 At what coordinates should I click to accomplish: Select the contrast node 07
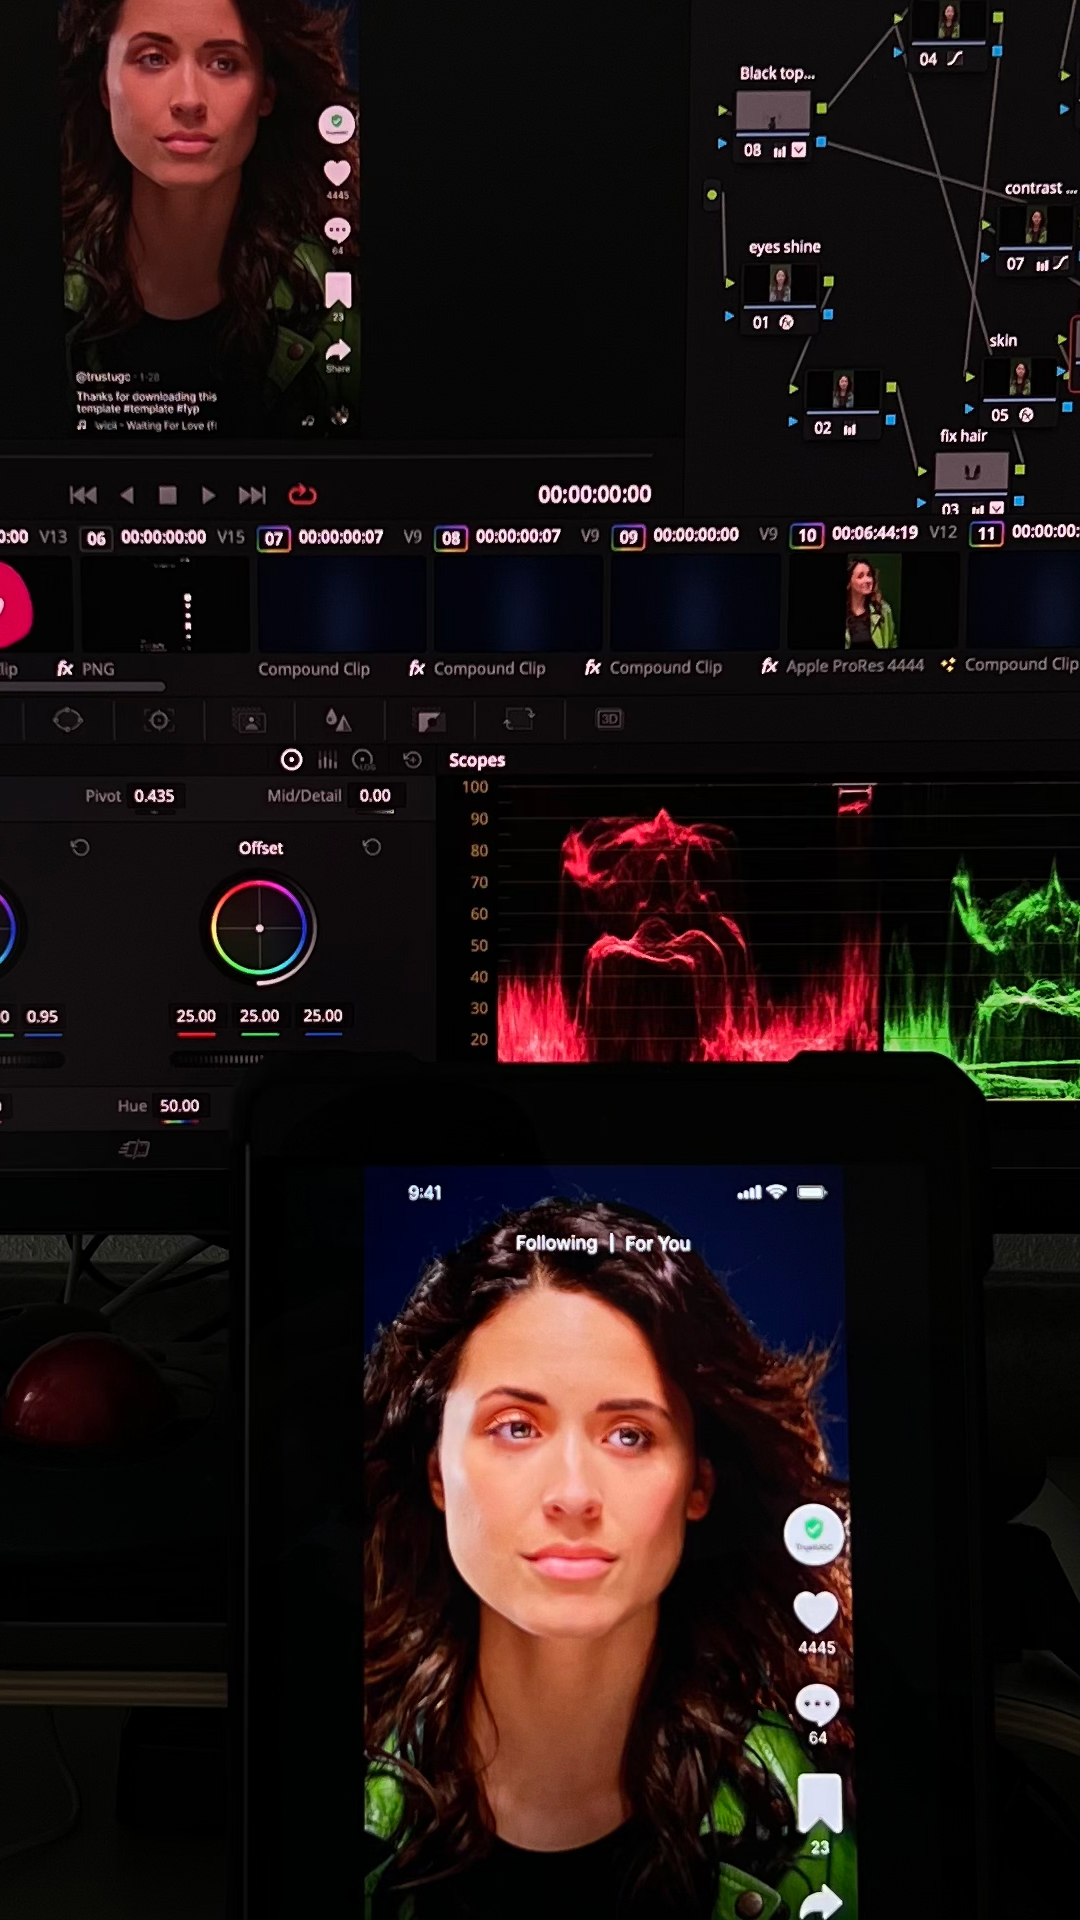pyautogui.click(x=1035, y=226)
